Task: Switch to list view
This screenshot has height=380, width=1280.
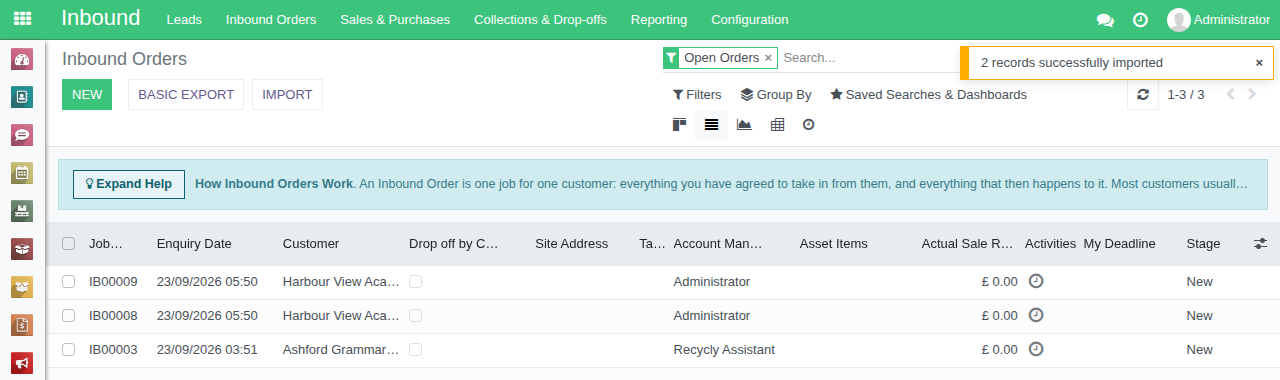Action: click(x=711, y=125)
